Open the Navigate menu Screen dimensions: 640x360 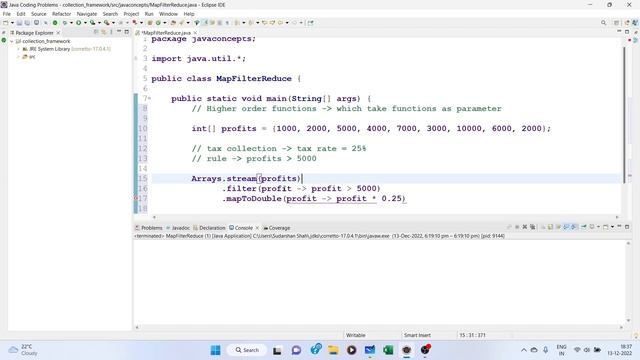click(87, 14)
